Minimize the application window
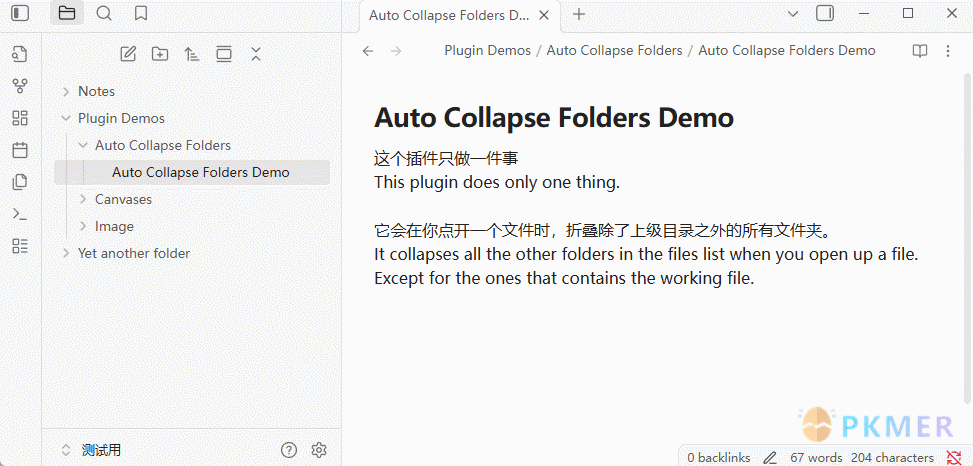This screenshot has width=973, height=466. (x=864, y=13)
